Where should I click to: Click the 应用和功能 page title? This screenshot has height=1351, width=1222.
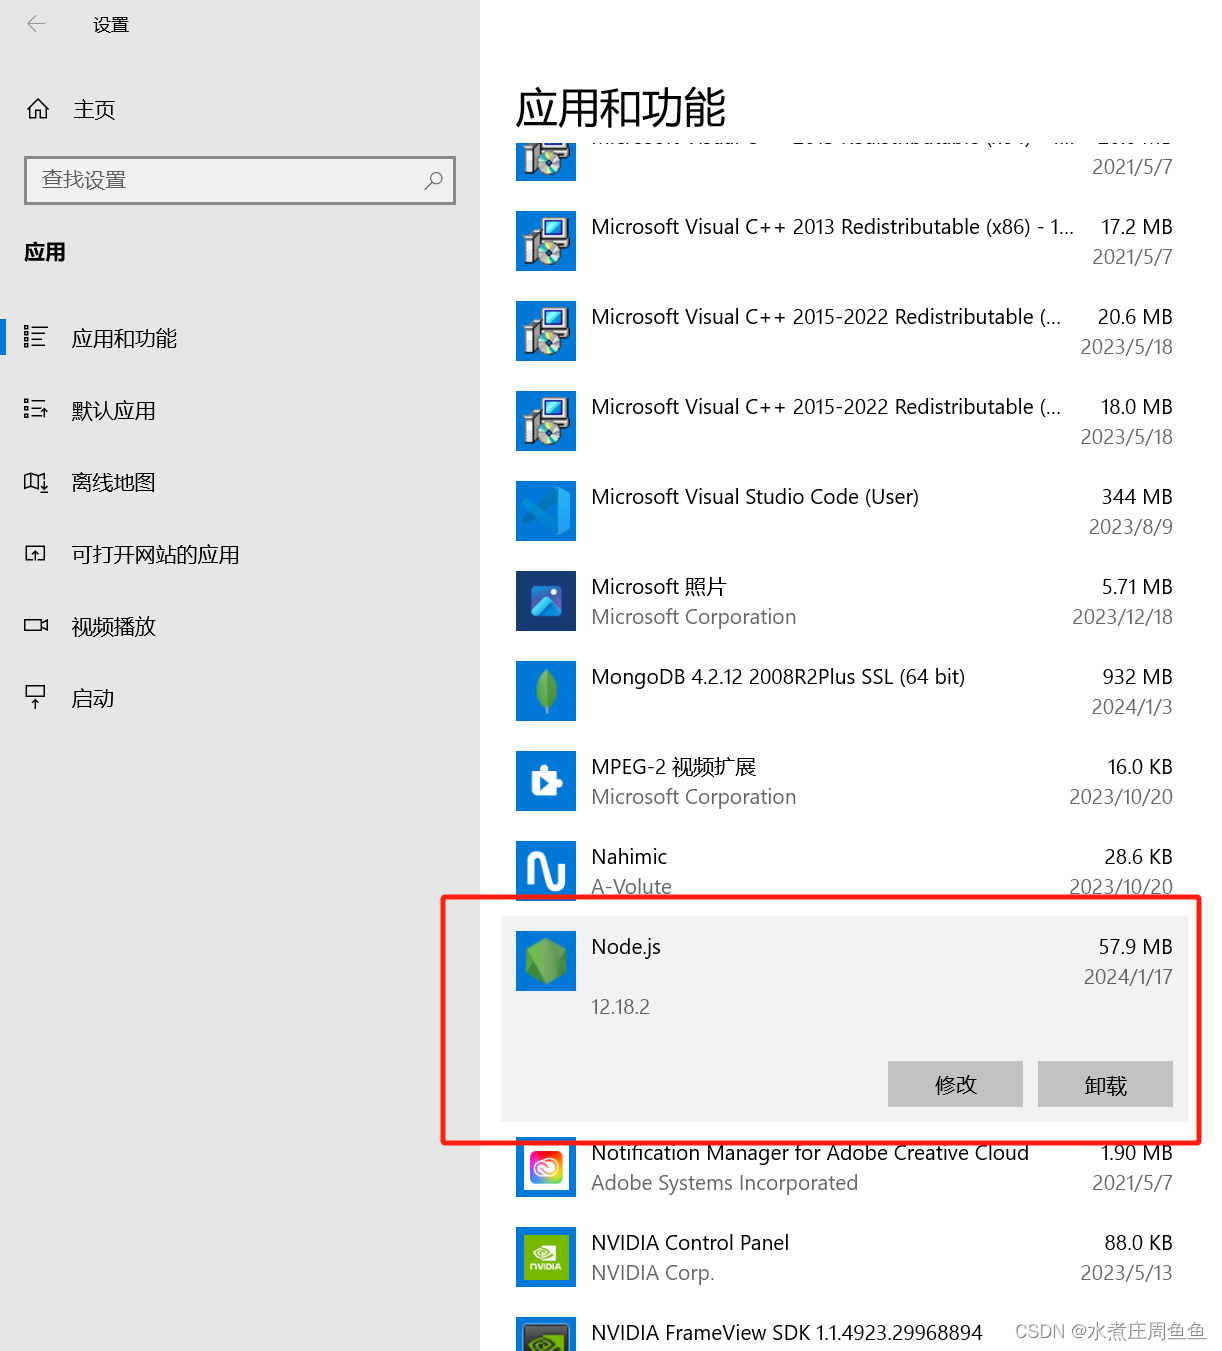pyautogui.click(x=620, y=108)
